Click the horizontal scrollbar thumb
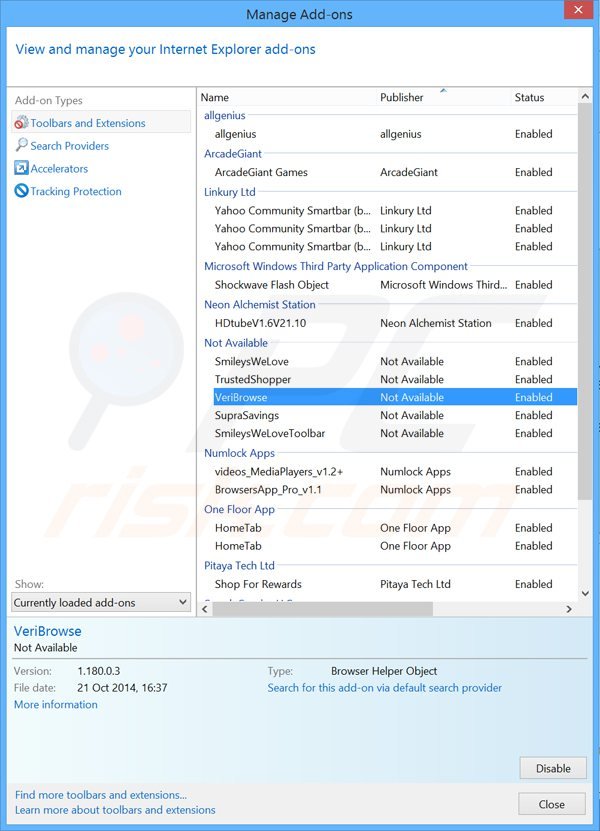The width and height of the screenshot is (600, 831). click(322, 609)
